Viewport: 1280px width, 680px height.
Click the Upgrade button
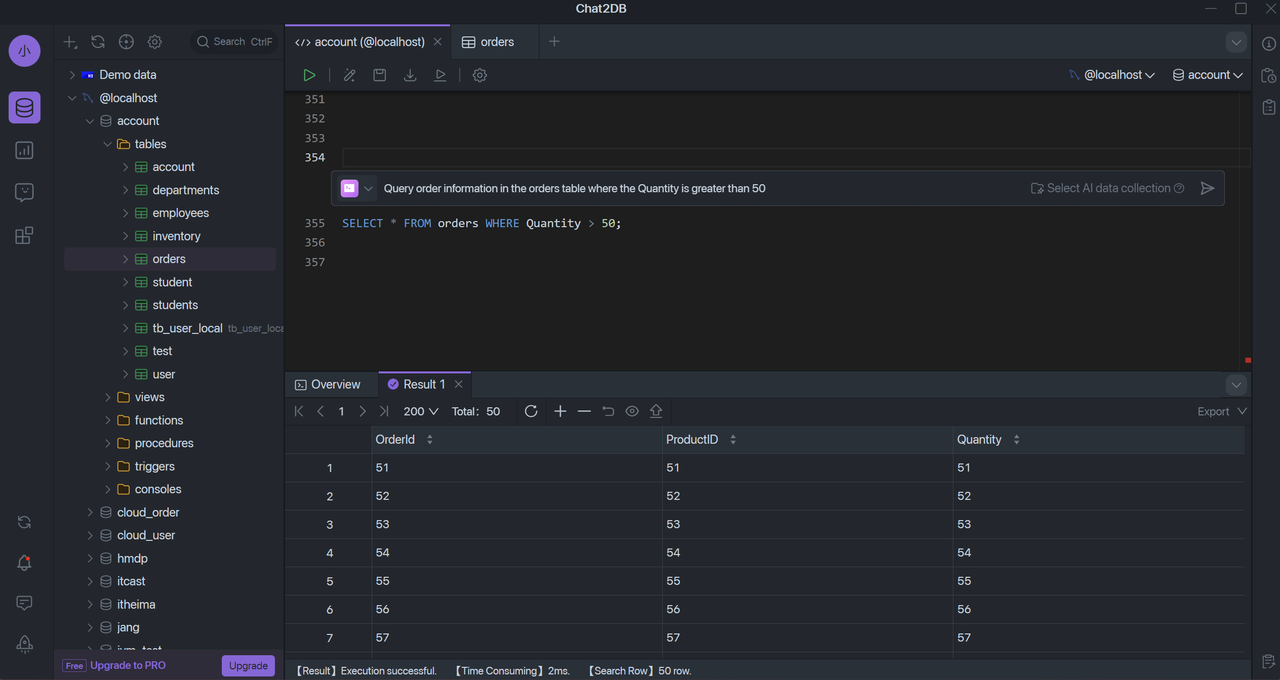pos(248,665)
